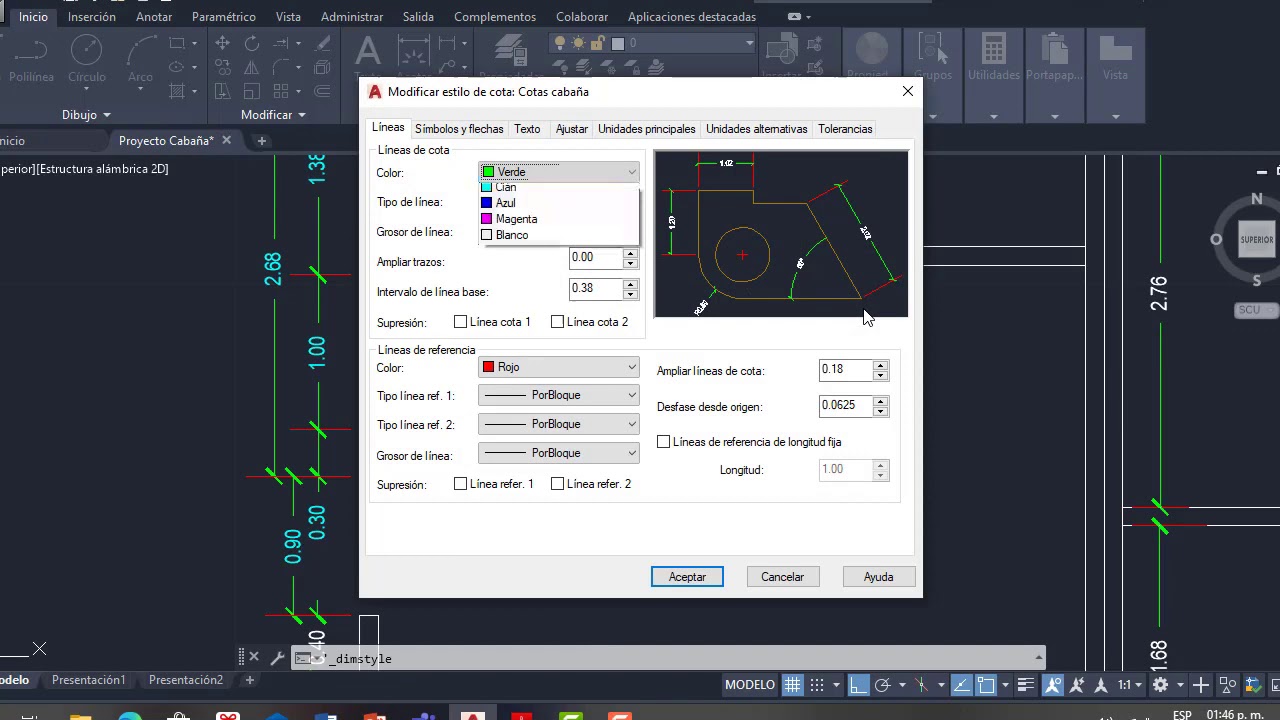Click the Aceptar button
1280x720 pixels.
[x=687, y=577]
